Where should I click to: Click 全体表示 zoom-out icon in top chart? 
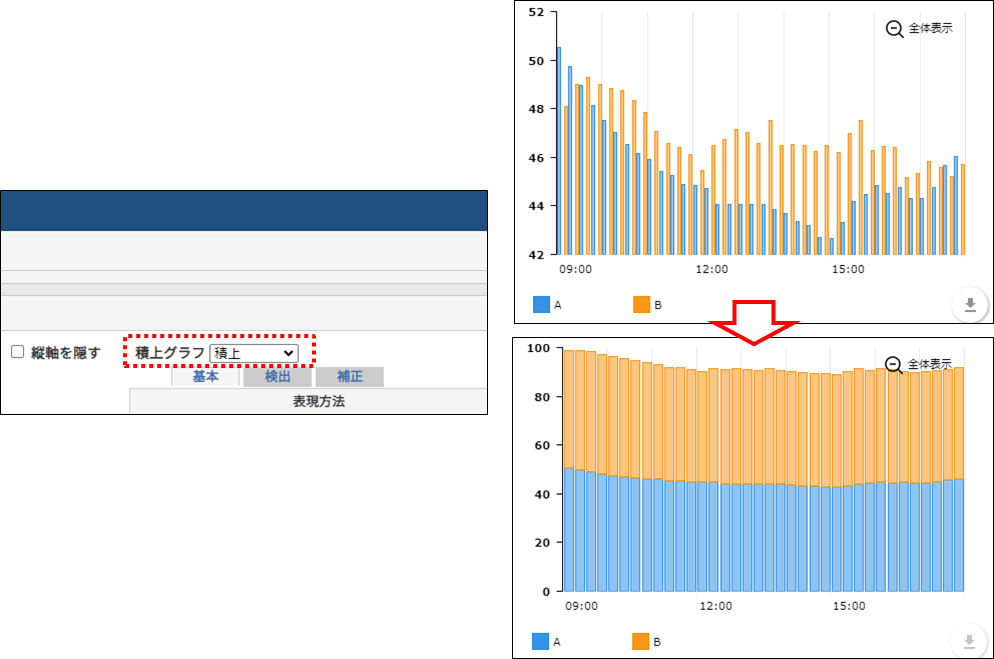[x=894, y=29]
